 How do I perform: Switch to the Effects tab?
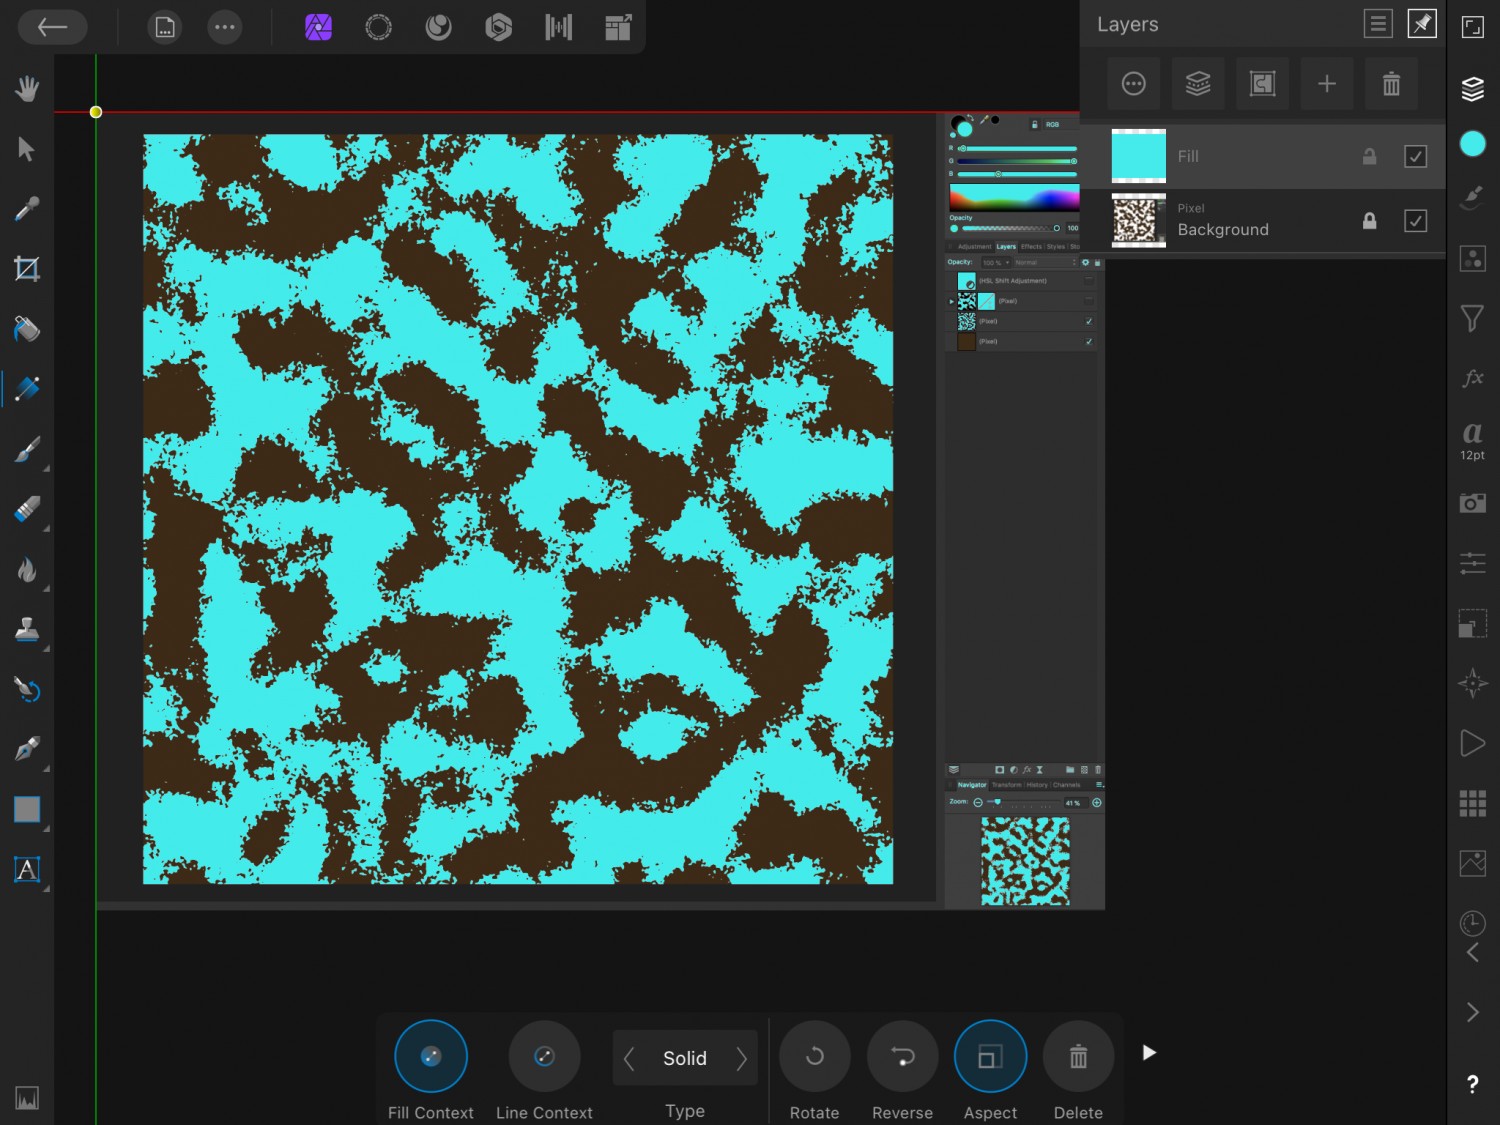point(1032,246)
